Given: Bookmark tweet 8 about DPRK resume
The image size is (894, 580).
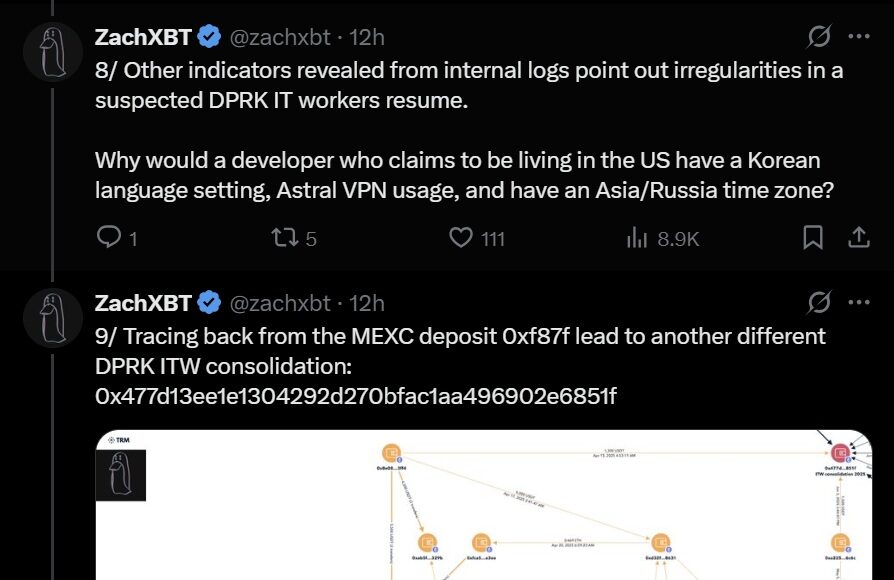Looking at the screenshot, I should [x=812, y=237].
